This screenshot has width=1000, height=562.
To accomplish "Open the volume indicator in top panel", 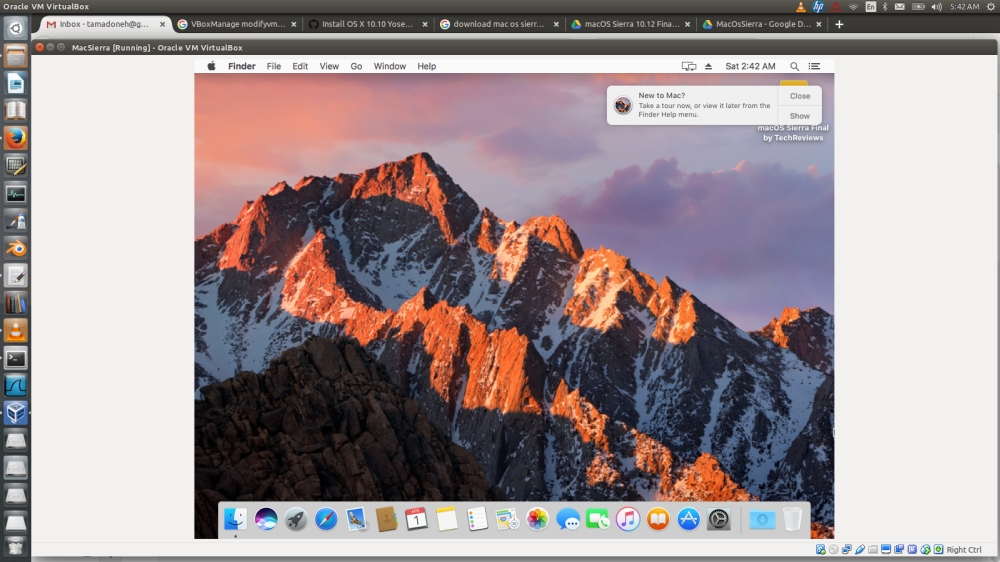I will coord(936,6).
